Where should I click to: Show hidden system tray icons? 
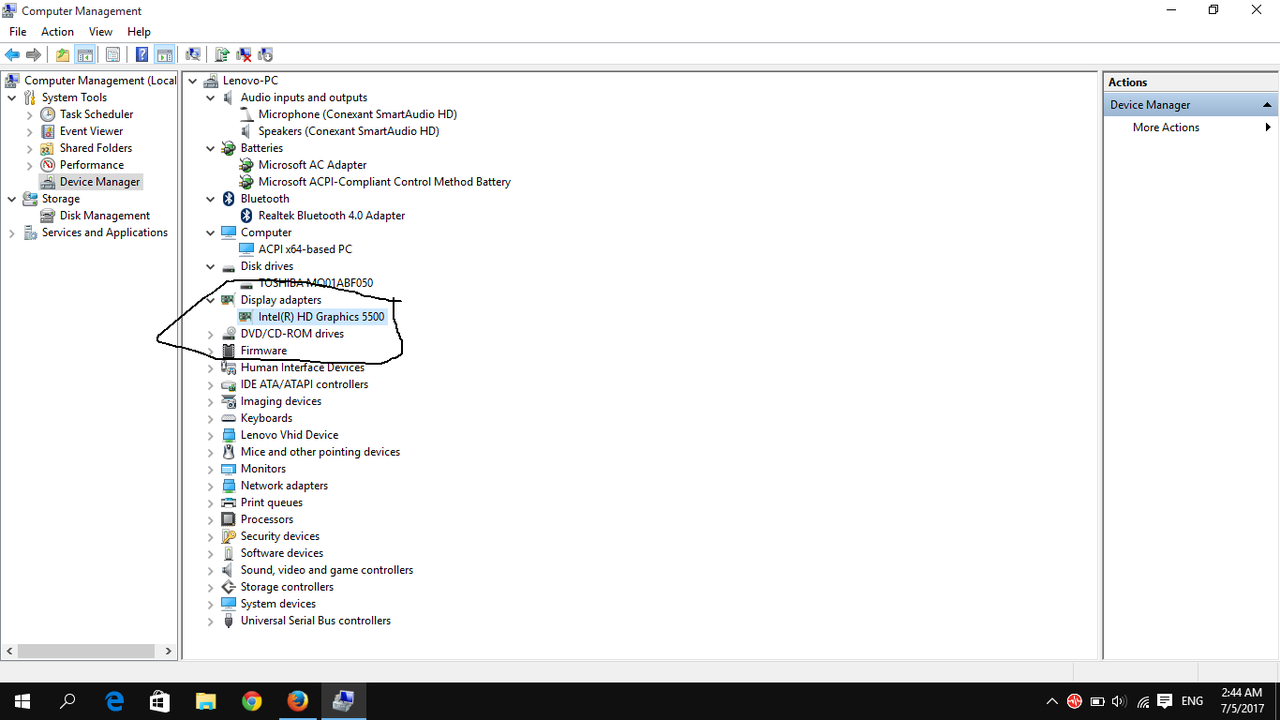coord(1052,702)
